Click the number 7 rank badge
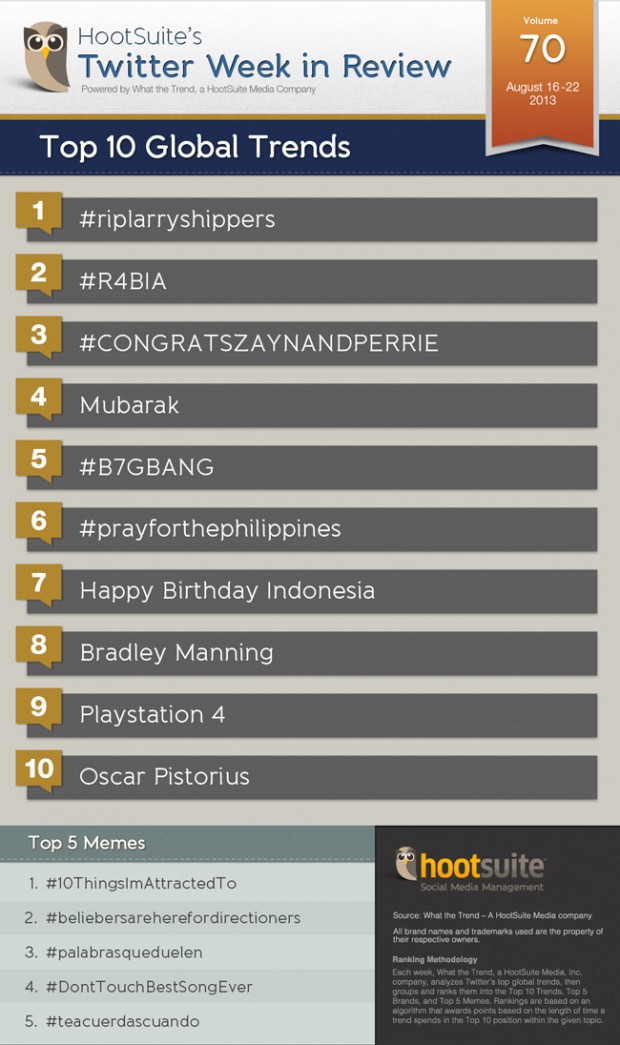The image size is (620, 1045). [x=39, y=584]
